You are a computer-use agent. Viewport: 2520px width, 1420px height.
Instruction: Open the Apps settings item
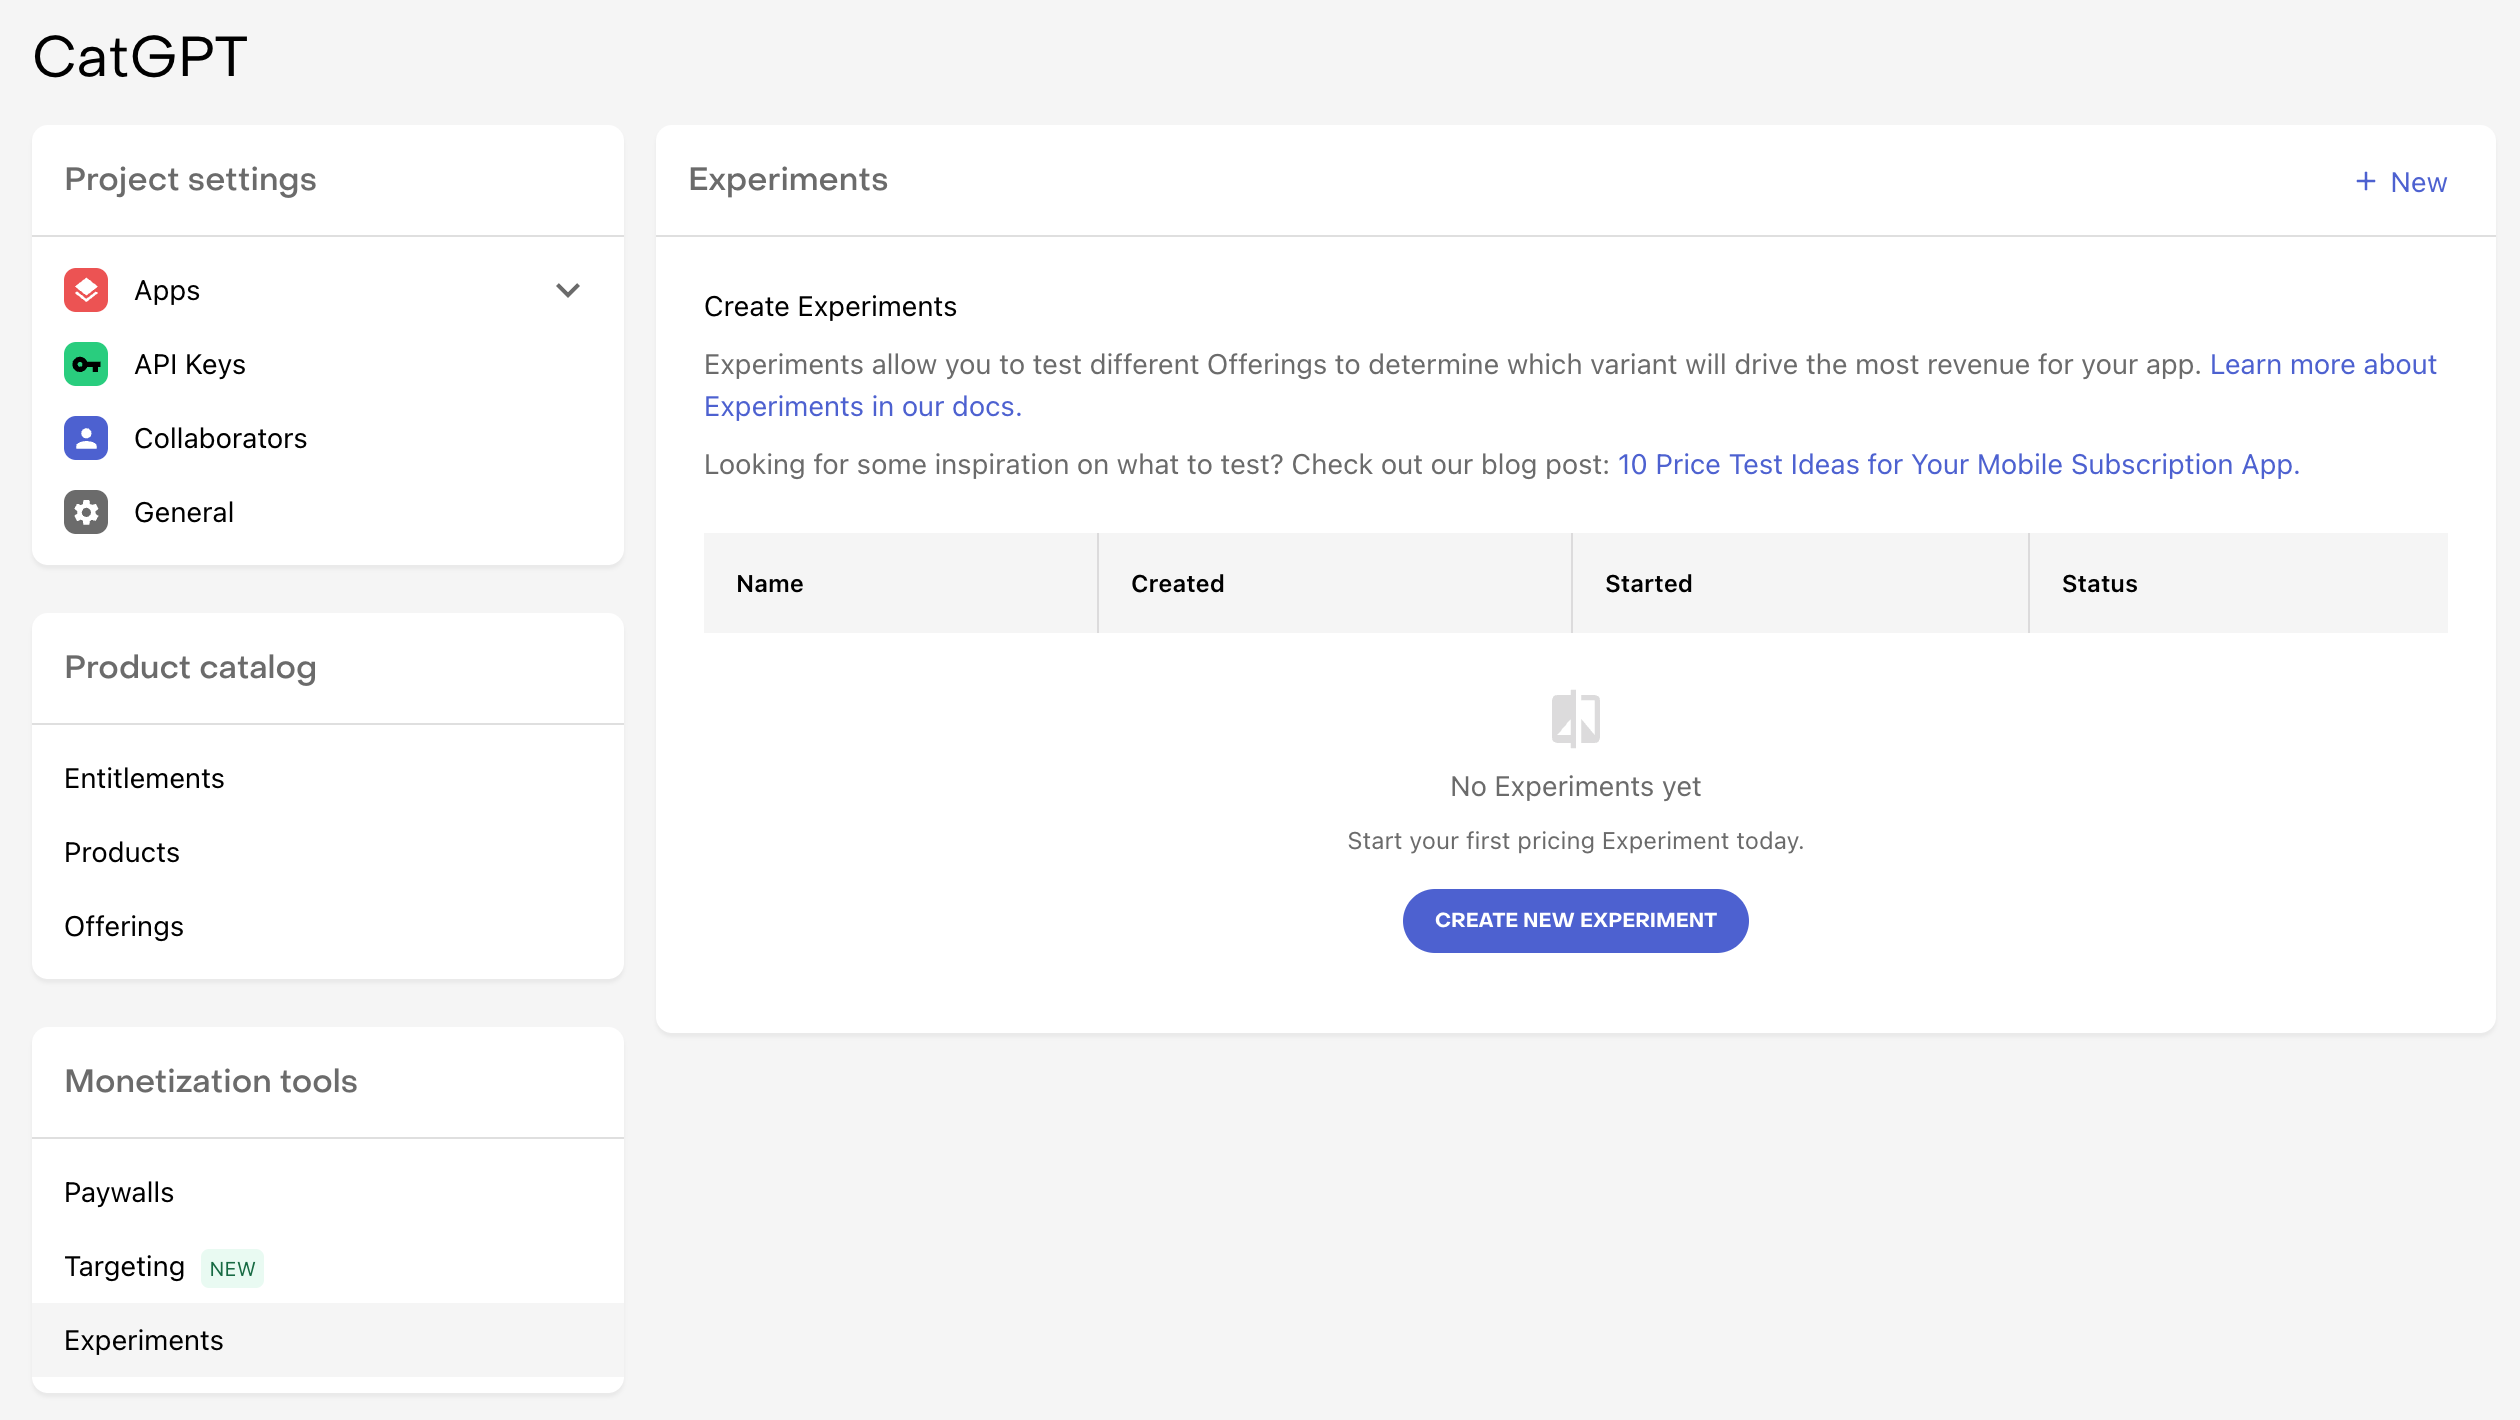point(328,290)
